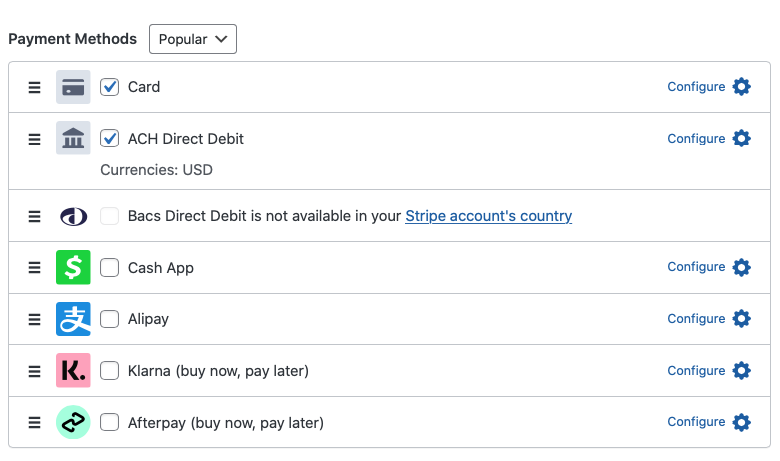Enable the Cash App checkbox
This screenshot has height=461, width=780.
[110, 268]
